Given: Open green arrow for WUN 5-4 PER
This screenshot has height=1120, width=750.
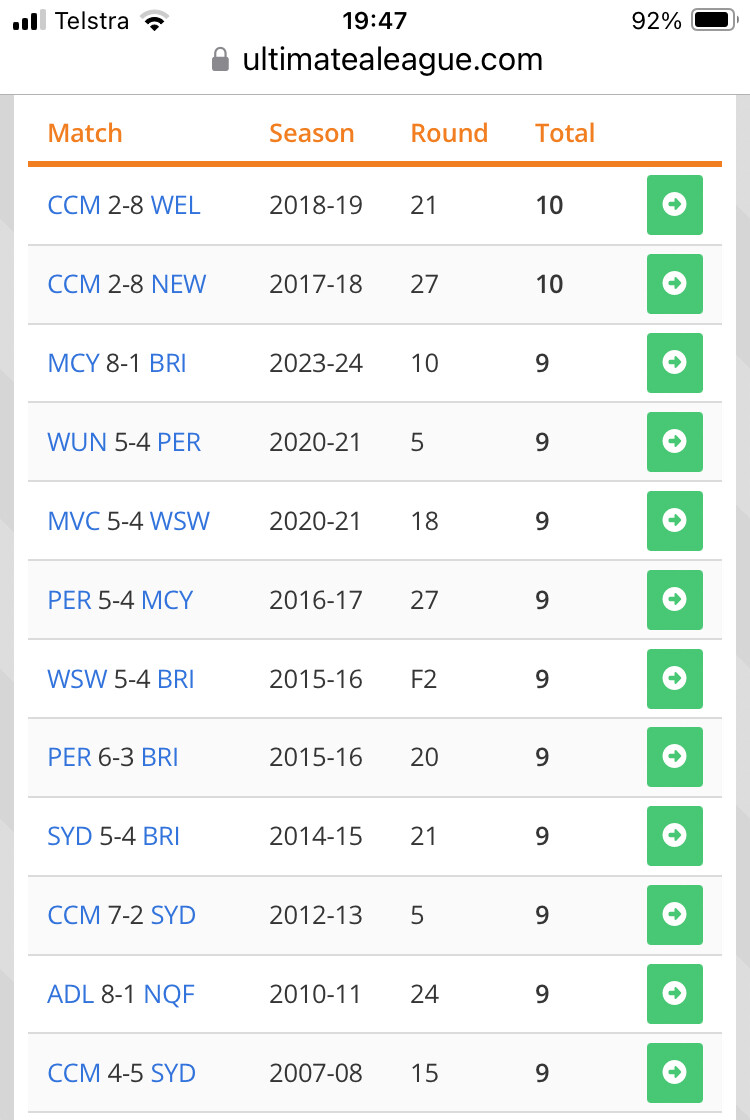Looking at the screenshot, I should [x=675, y=442].
